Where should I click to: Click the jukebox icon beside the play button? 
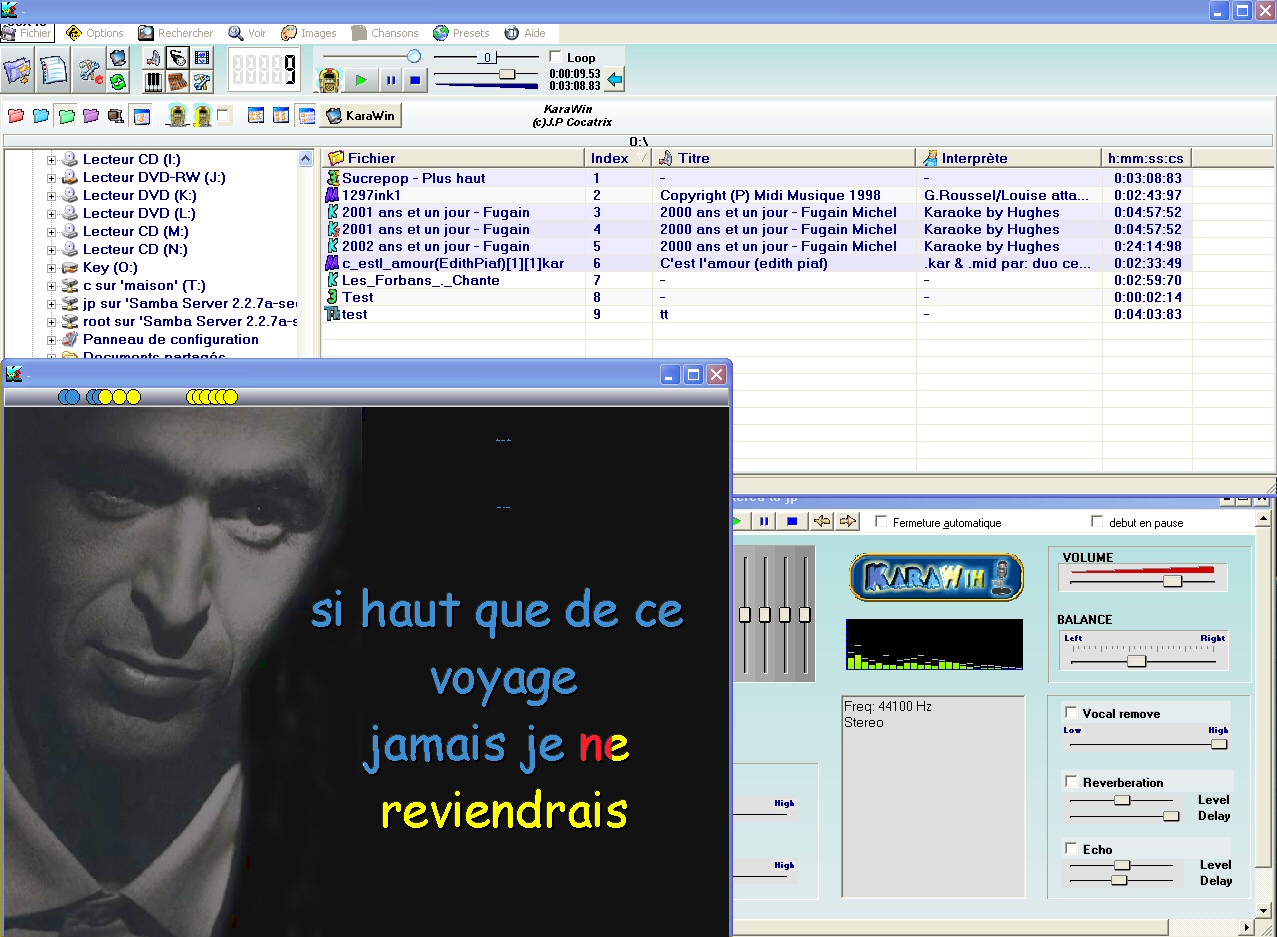click(x=329, y=79)
